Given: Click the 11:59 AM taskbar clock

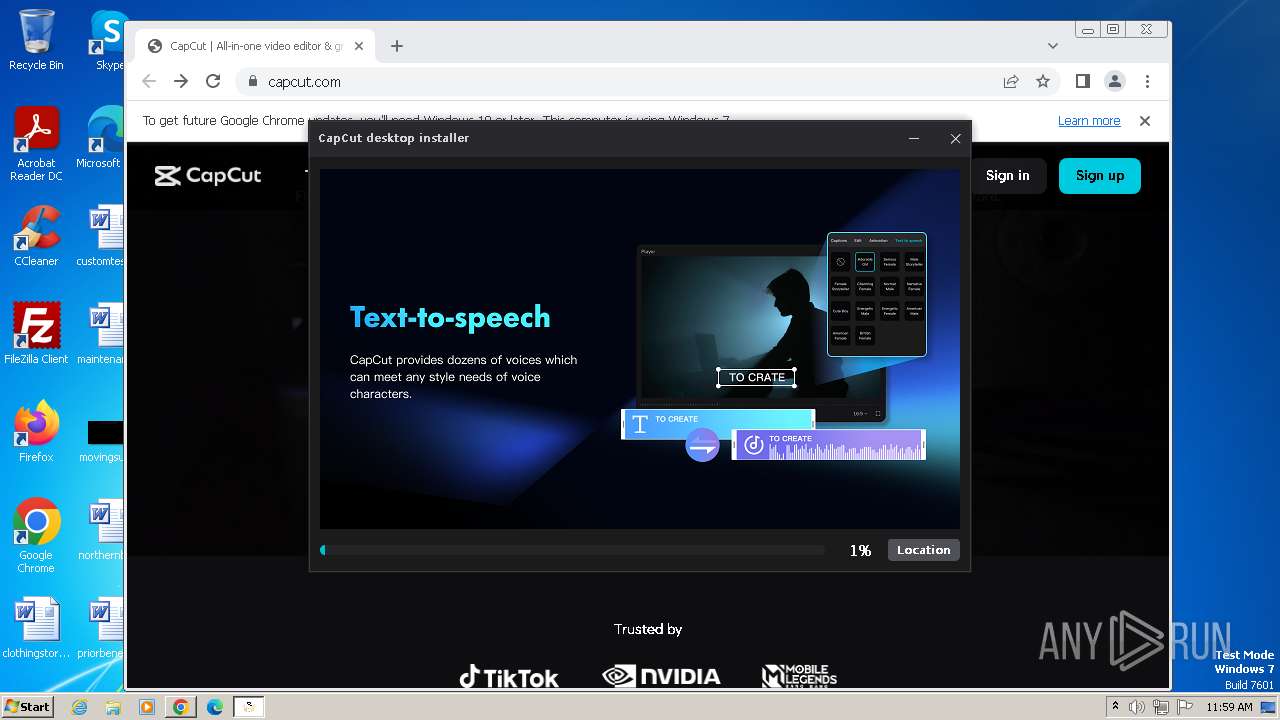Looking at the screenshot, I should point(1229,707).
